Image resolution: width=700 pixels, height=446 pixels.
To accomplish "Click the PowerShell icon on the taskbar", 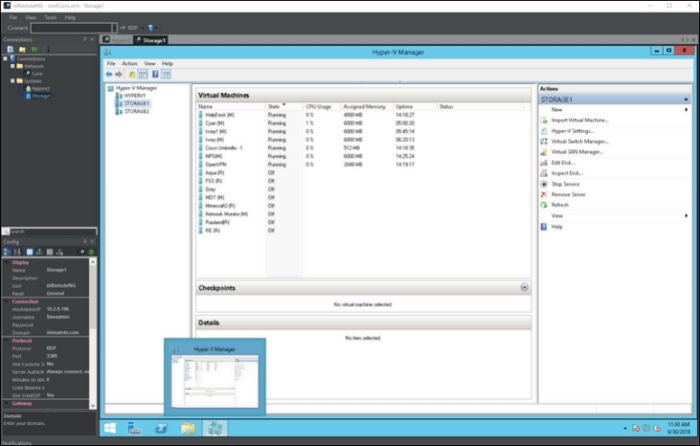I will coord(160,428).
